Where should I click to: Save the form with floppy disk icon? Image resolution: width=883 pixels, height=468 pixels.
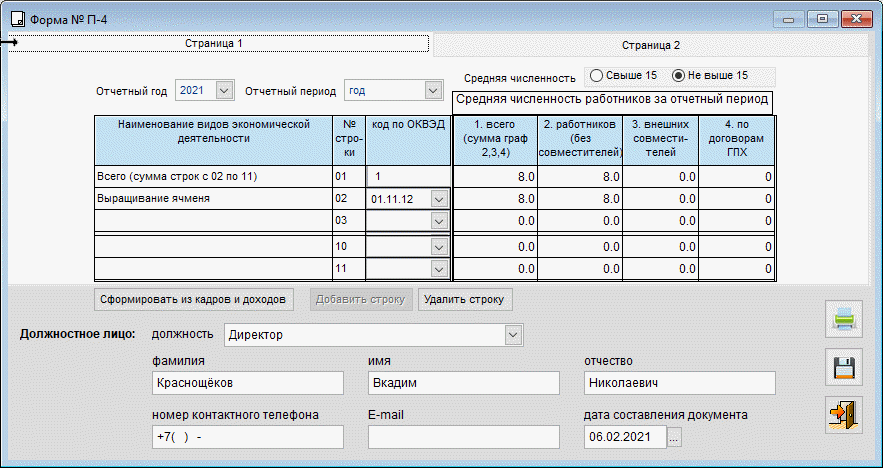pos(844,367)
